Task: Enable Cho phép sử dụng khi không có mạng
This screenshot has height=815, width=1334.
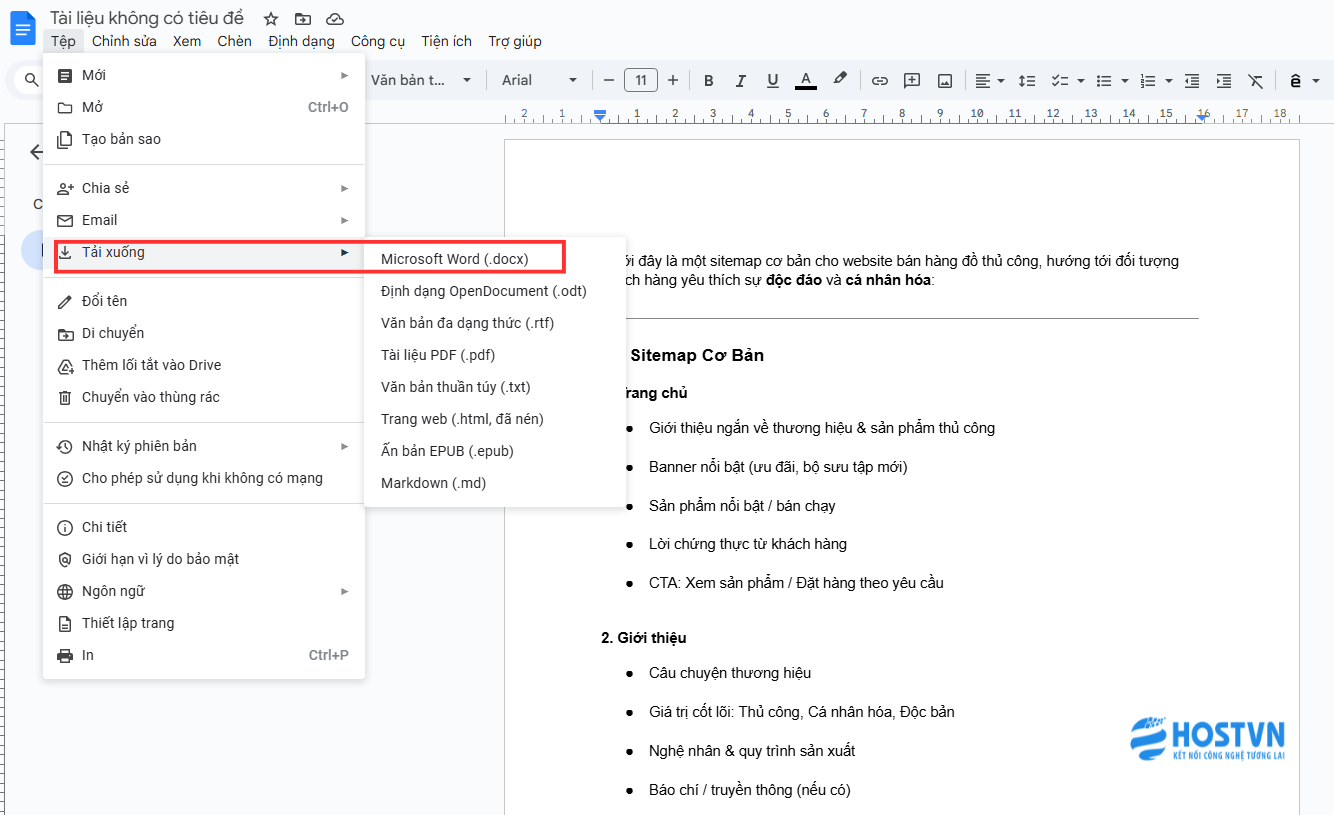Action: click(204, 478)
